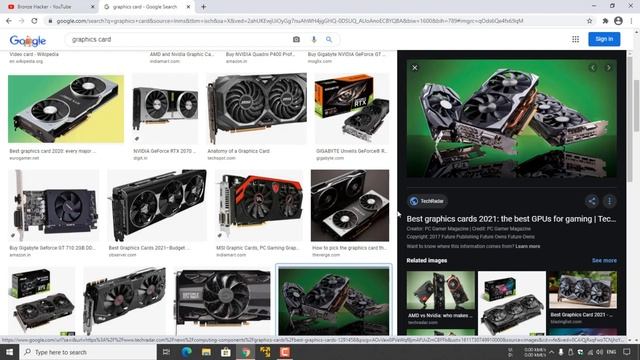Close the image preview panel
640x360 pixels.
click(415, 68)
